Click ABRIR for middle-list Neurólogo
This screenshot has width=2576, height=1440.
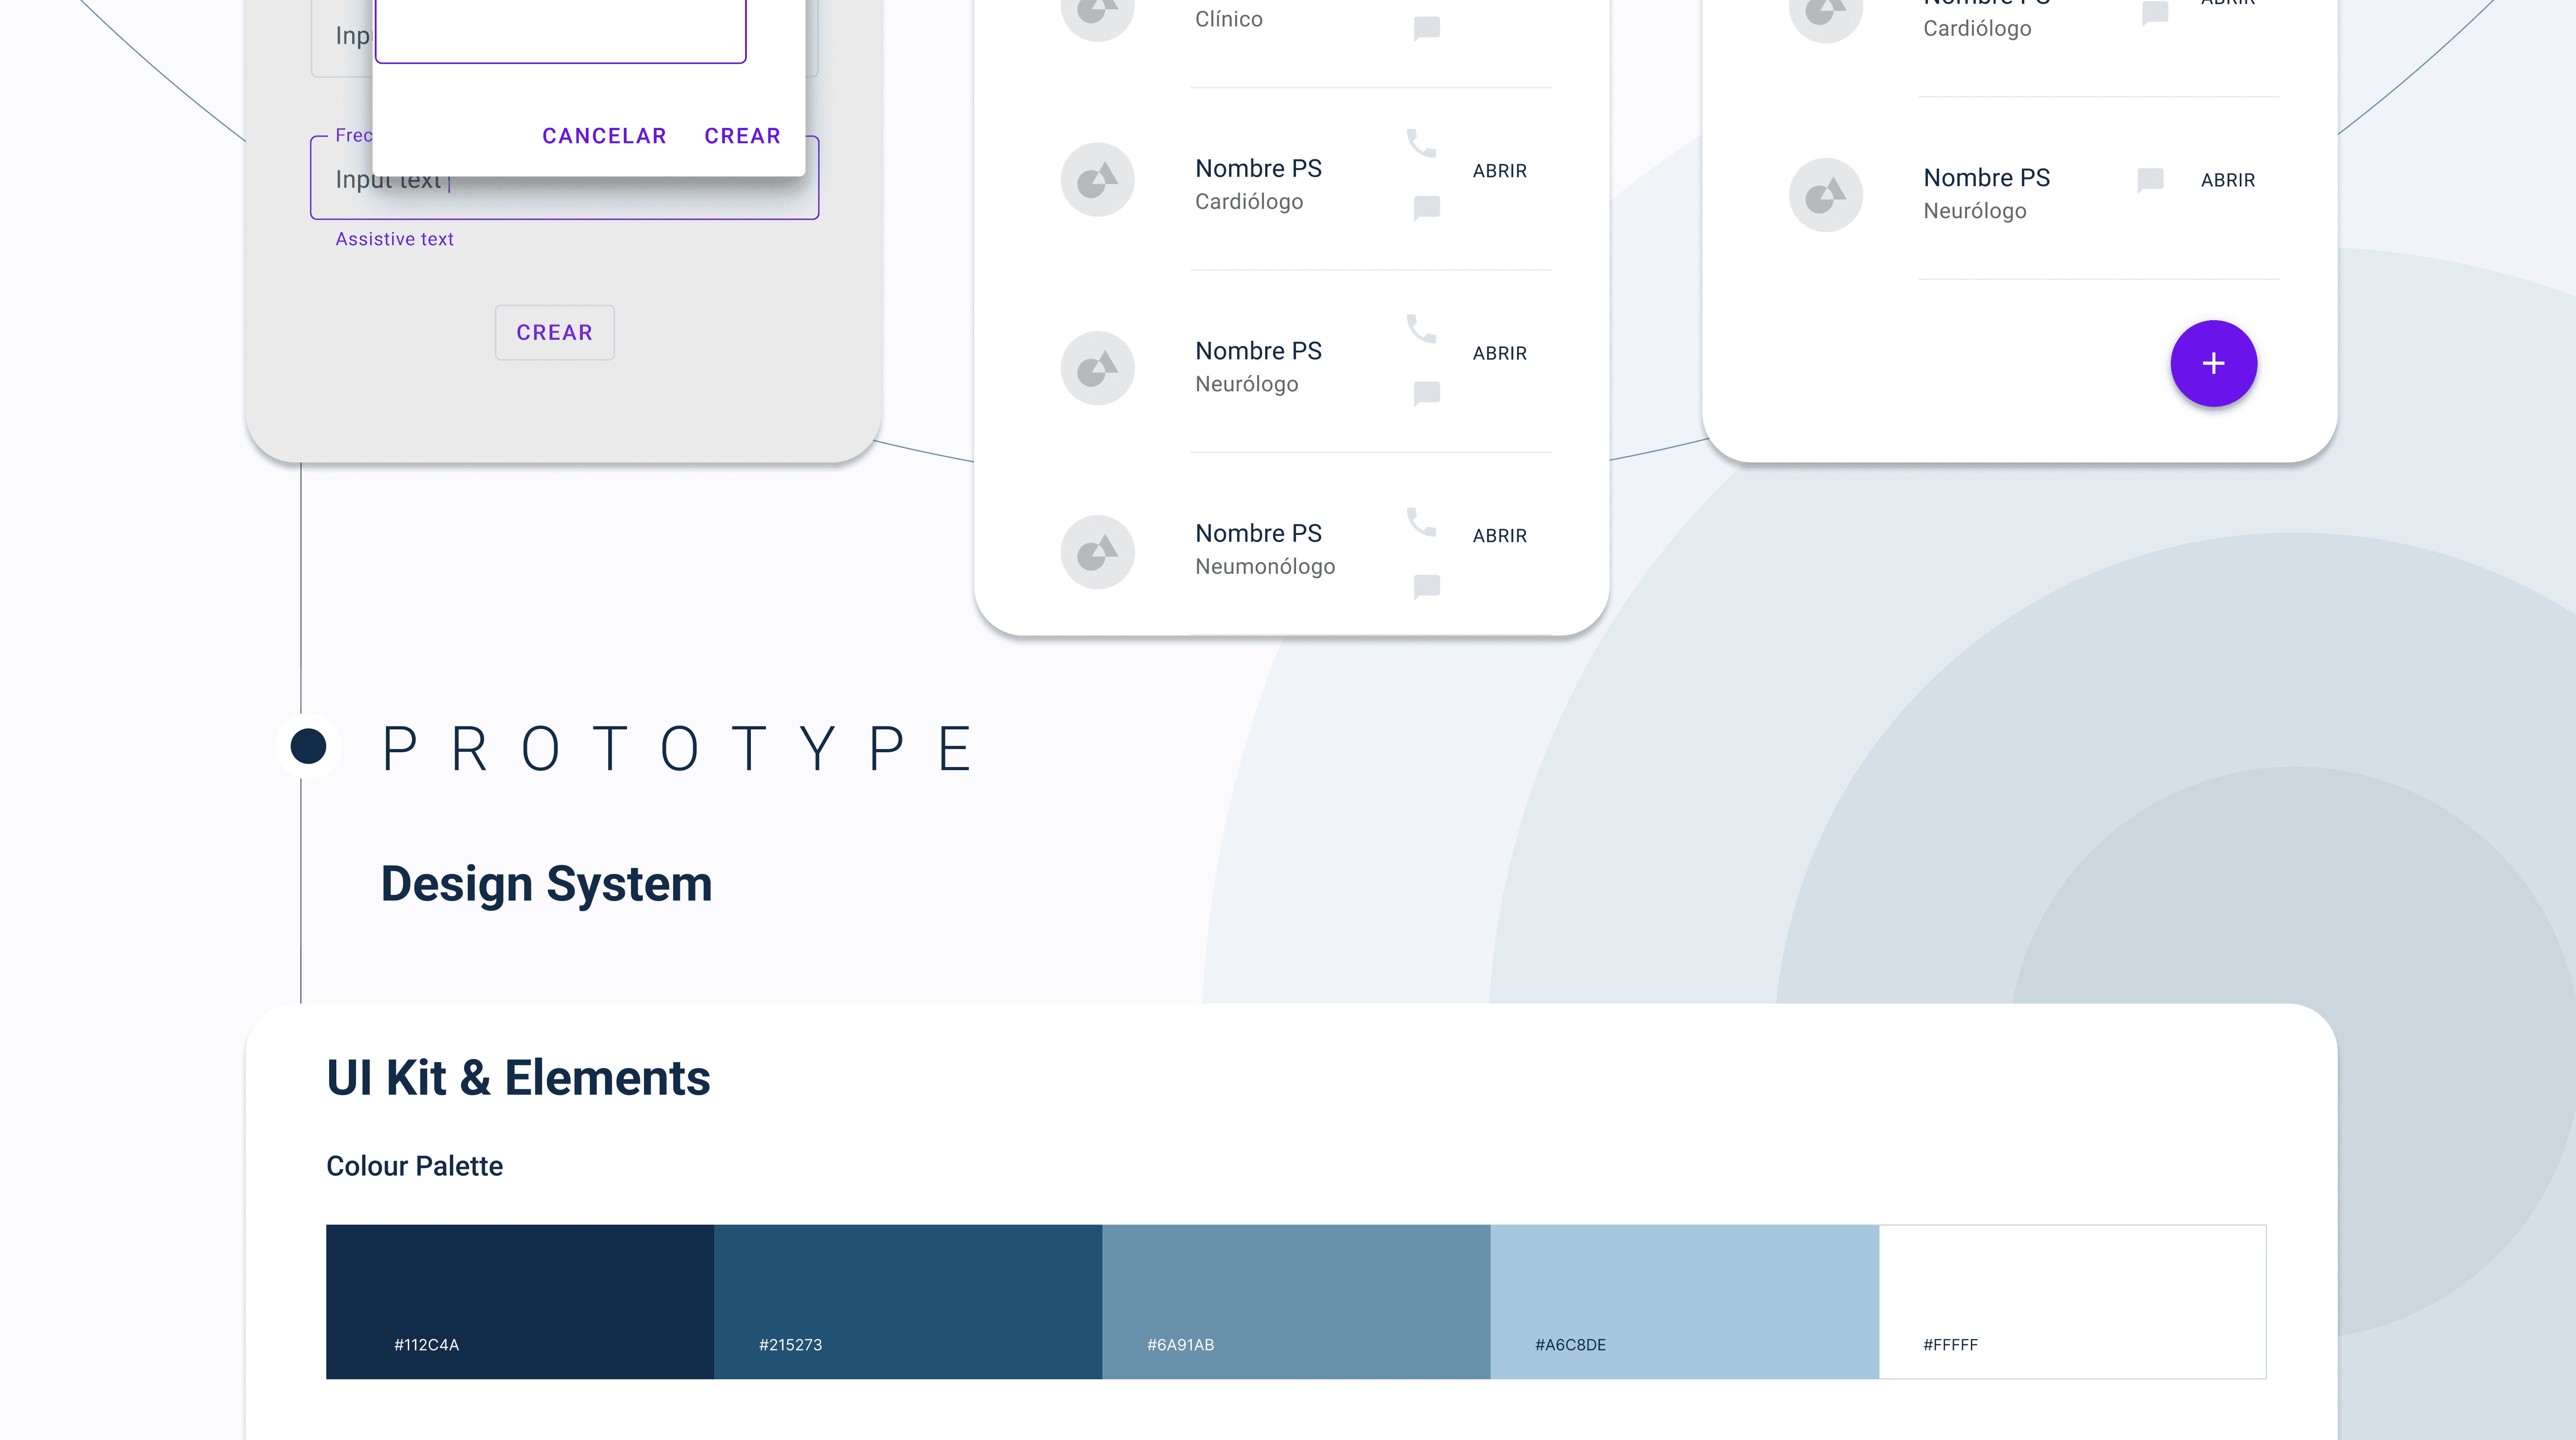pos(1499,353)
